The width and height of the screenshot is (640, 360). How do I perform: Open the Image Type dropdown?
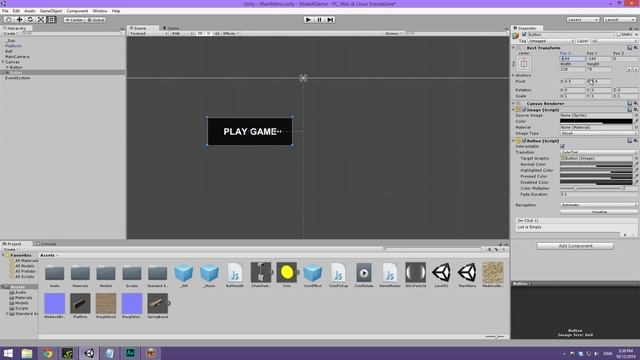[x=599, y=133]
